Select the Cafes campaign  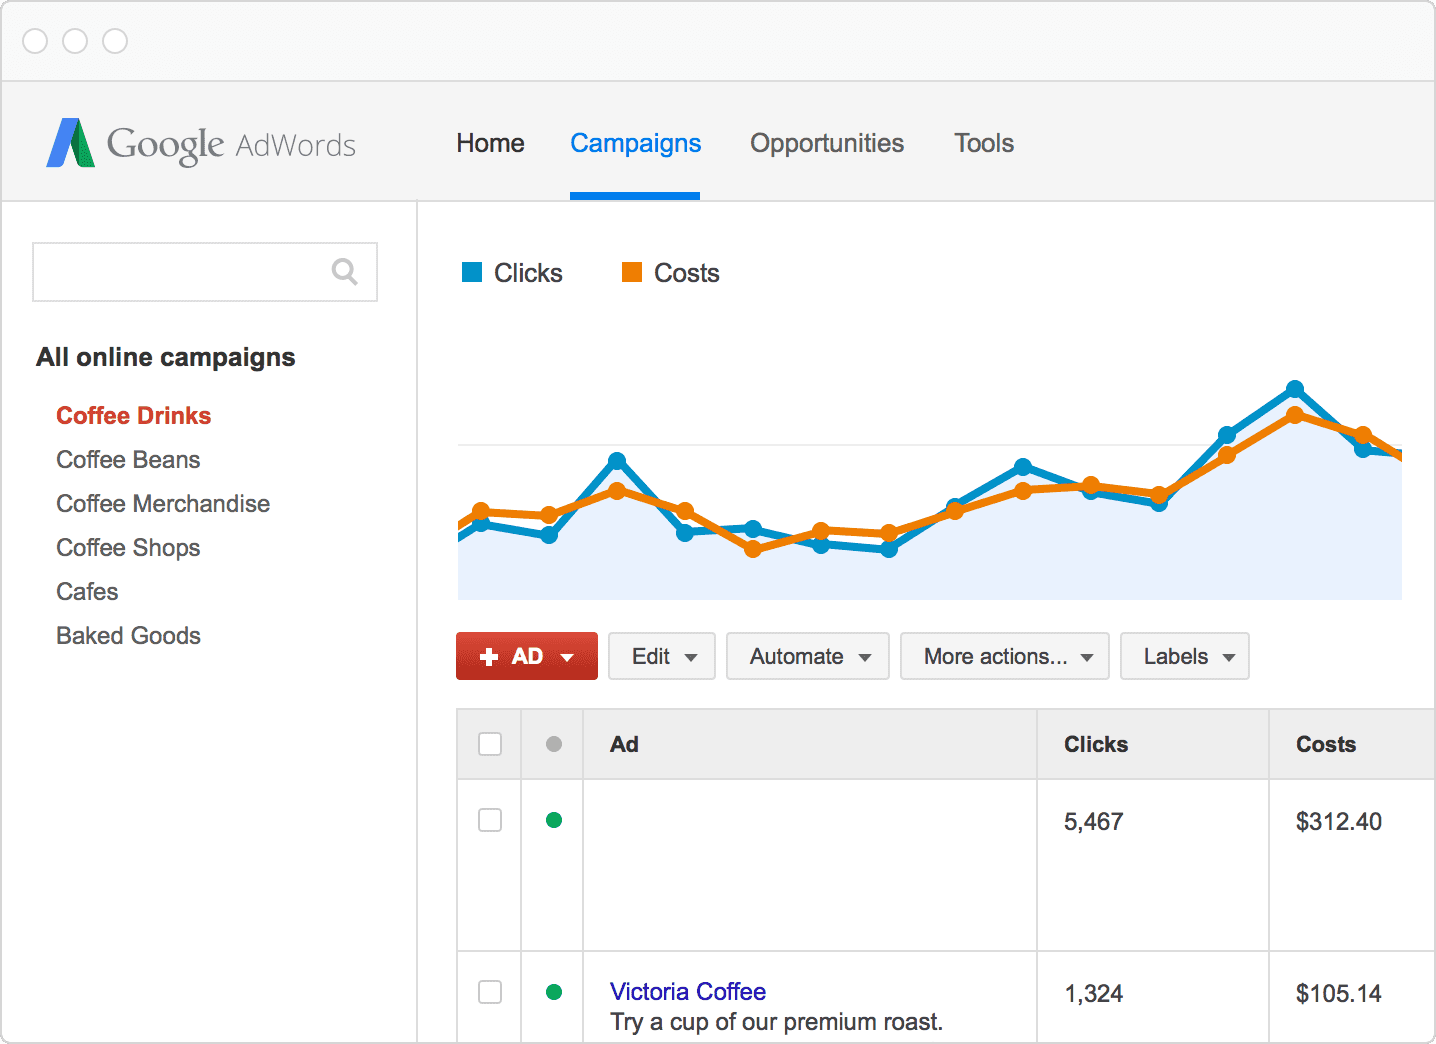87,592
